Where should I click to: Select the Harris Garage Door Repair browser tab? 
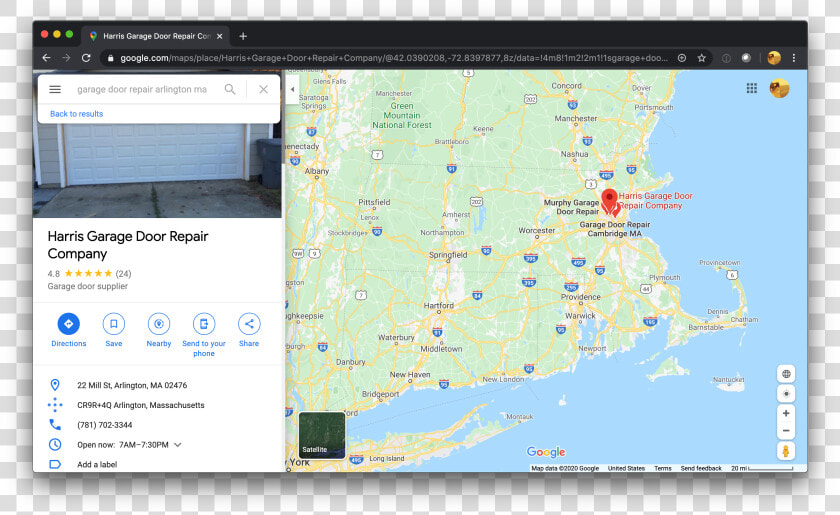click(155, 36)
